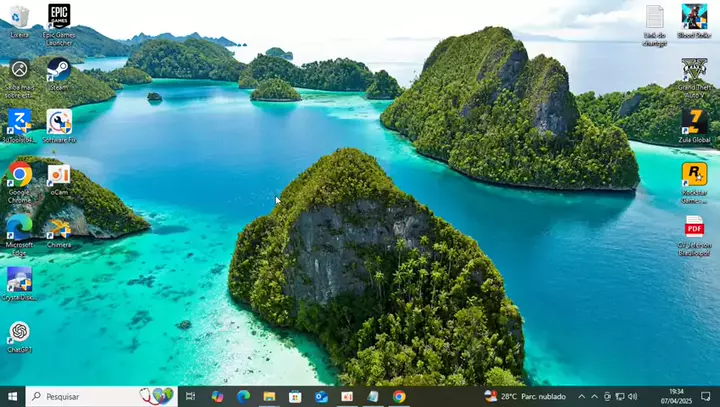
Task: Open the Epic Games Launcher desktop icon
Action: [59, 17]
